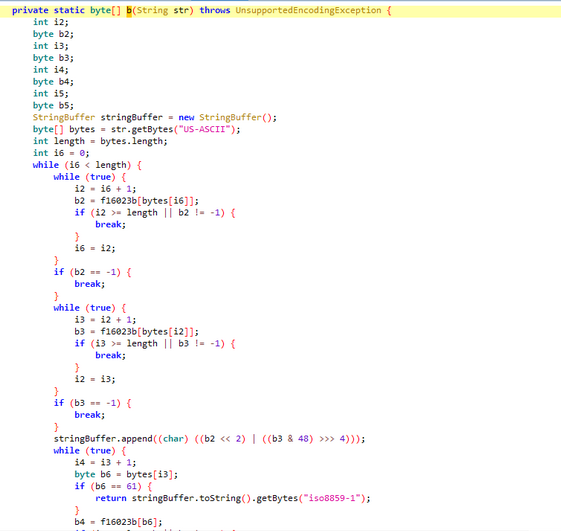Click the line 'int i6 = 0;'
Screen dimensions: 561x531
[61, 153]
